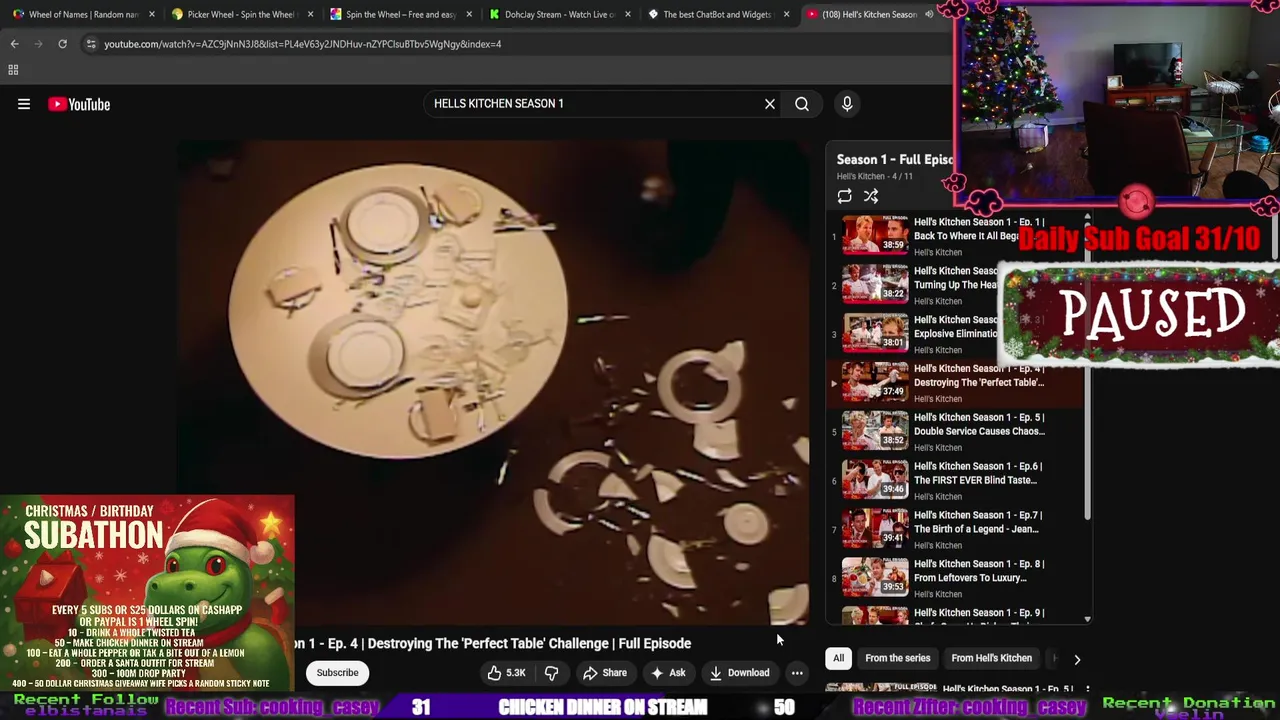The height and width of the screenshot is (720, 1280).
Task: Run search with the magnifier button
Action: (x=802, y=104)
